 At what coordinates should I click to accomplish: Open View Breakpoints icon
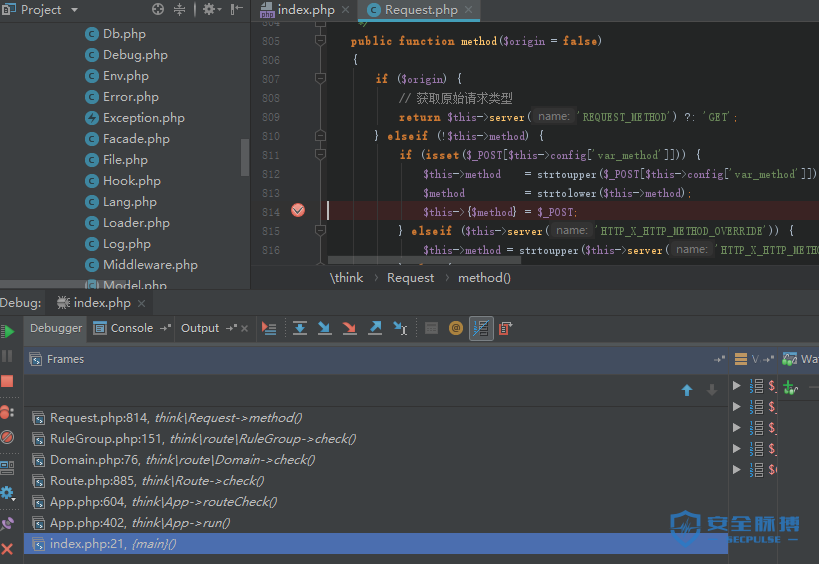pos(7,413)
